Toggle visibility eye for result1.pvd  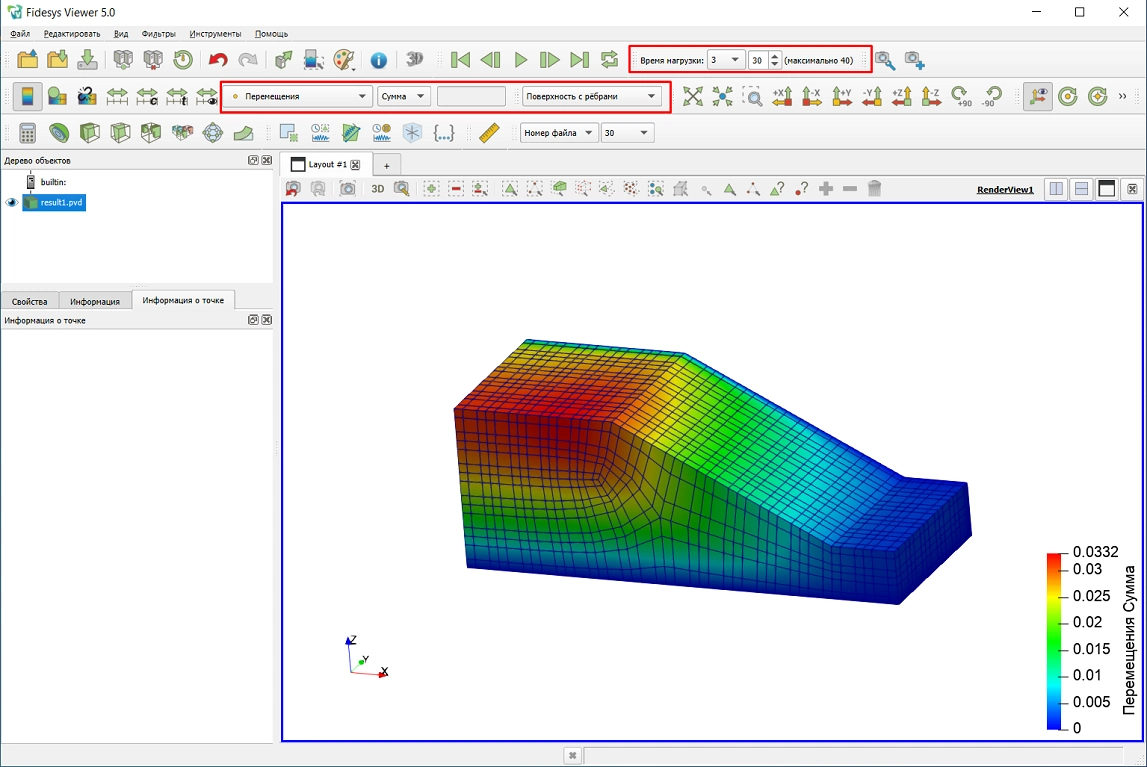pos(12,203)
